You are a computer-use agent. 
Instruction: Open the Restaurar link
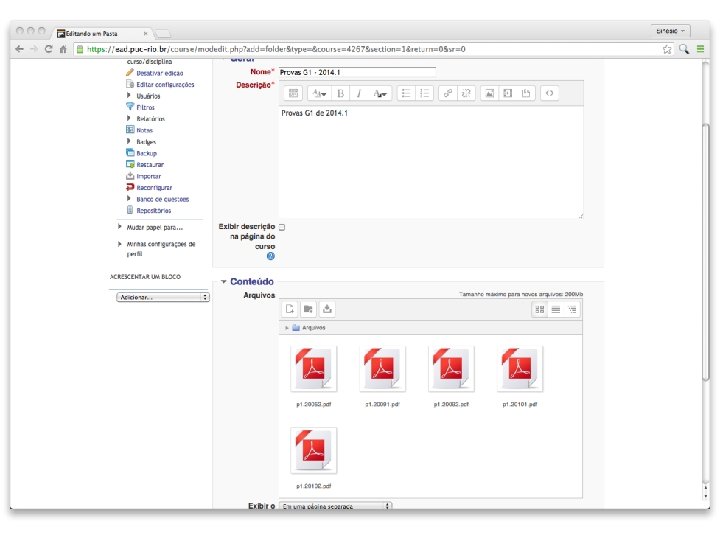pyautogui.click(x=150, y=164)
